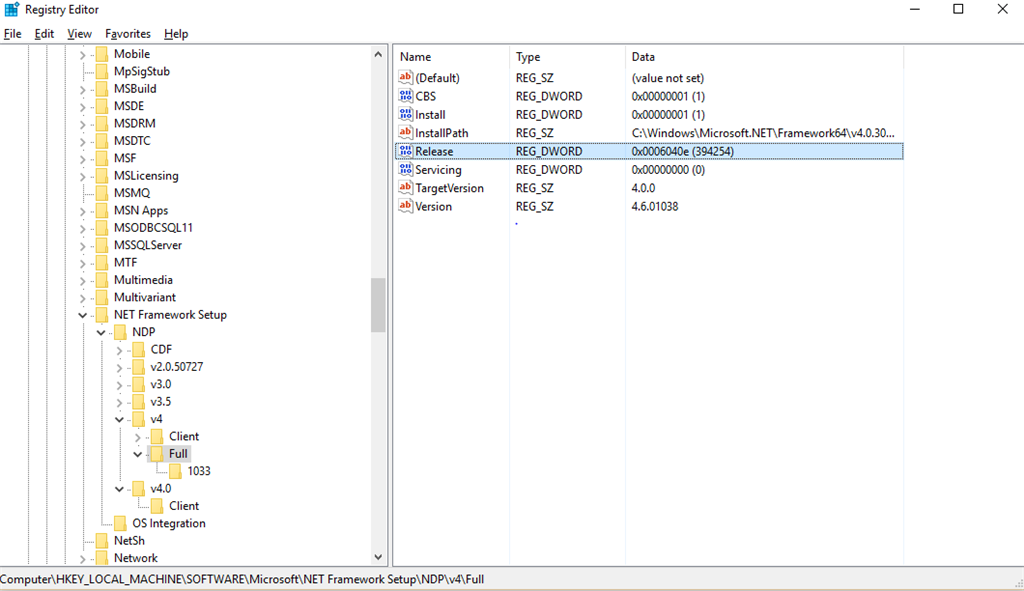Image resolution: width=1024 pixels, height=591 pixels.
Task: Open the View menu
Action: [79, 33]
